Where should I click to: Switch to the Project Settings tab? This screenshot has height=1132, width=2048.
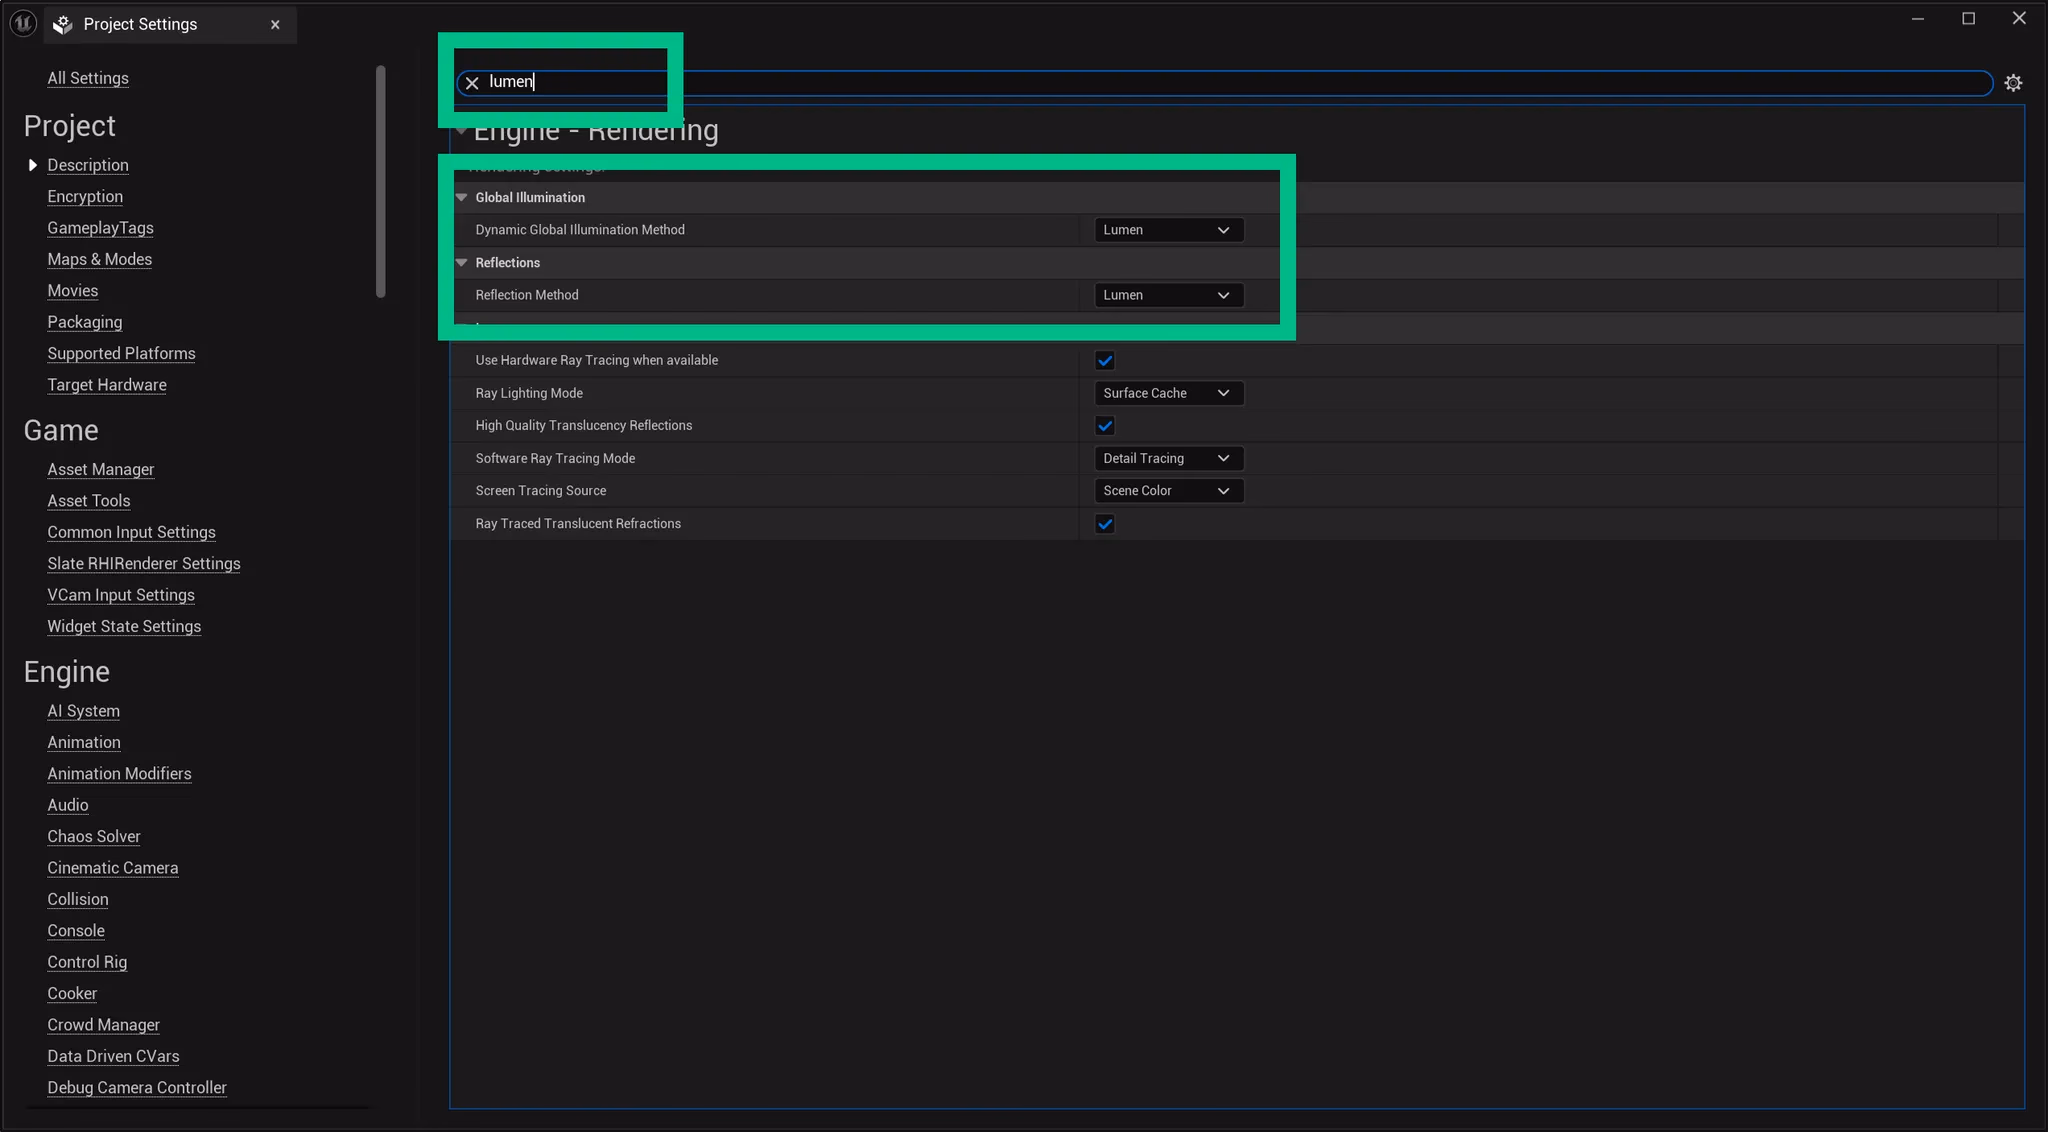[x=140, y=24]
